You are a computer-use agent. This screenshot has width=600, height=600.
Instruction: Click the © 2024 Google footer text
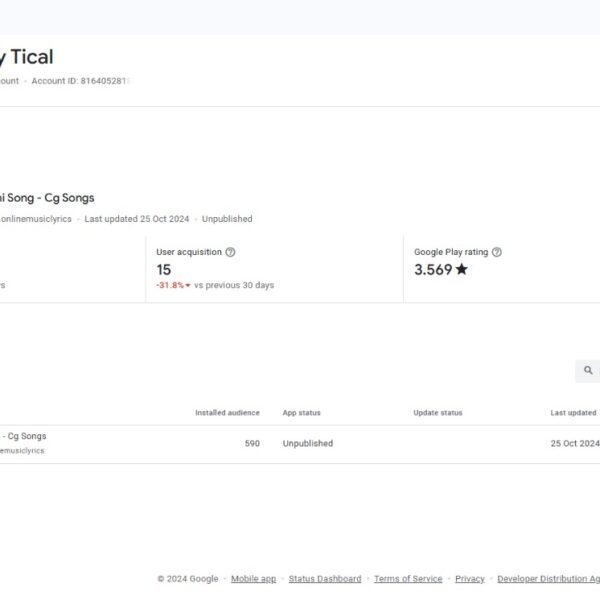point(188,579)
